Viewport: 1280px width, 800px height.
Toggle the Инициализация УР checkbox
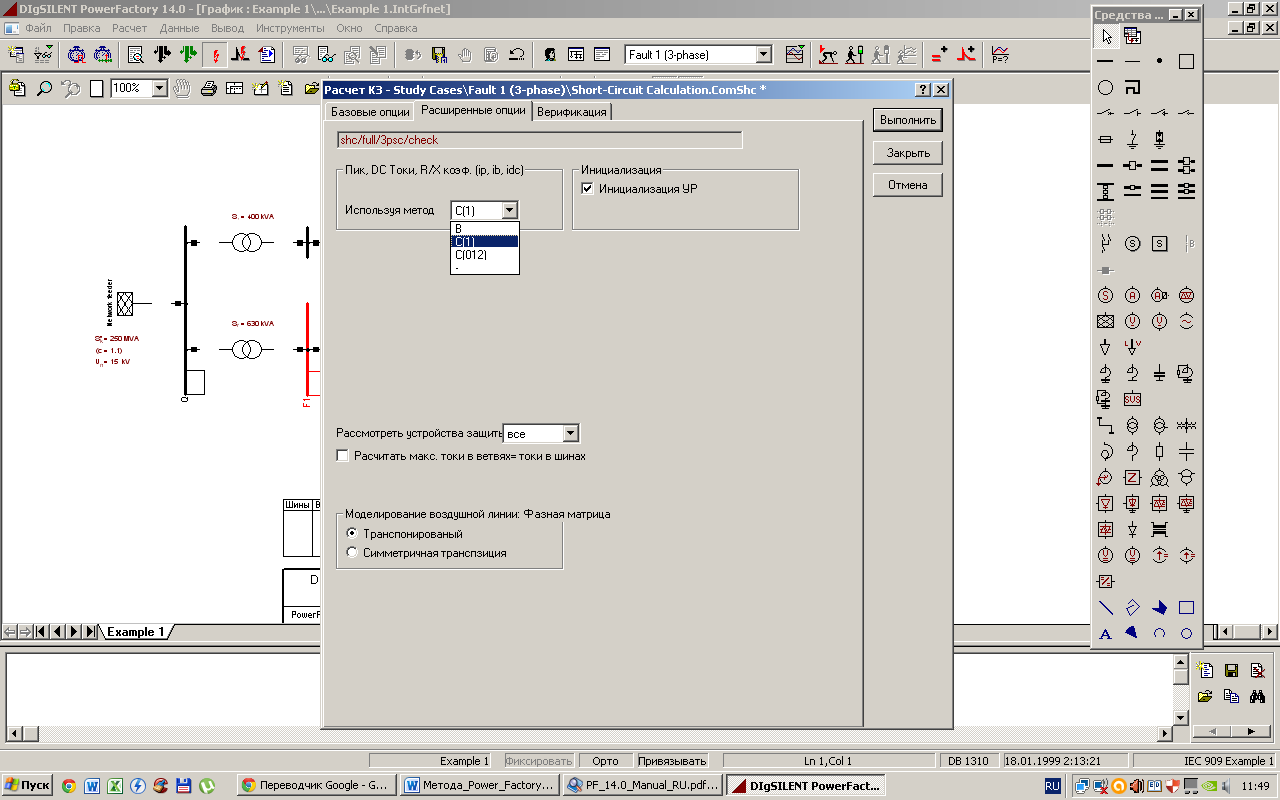pyautogui.click(x=588, y=188)
